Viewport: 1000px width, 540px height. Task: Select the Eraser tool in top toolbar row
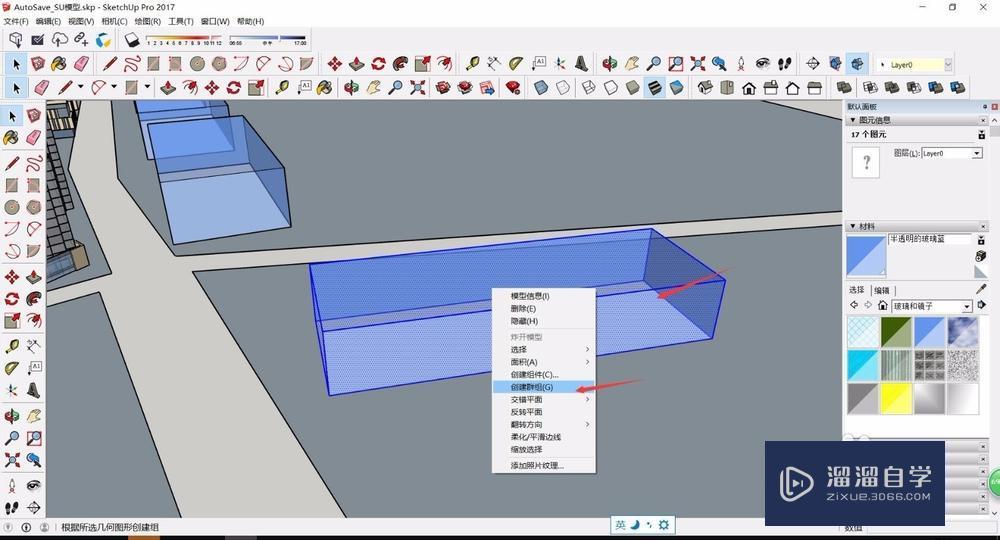(x=82, y=64)
